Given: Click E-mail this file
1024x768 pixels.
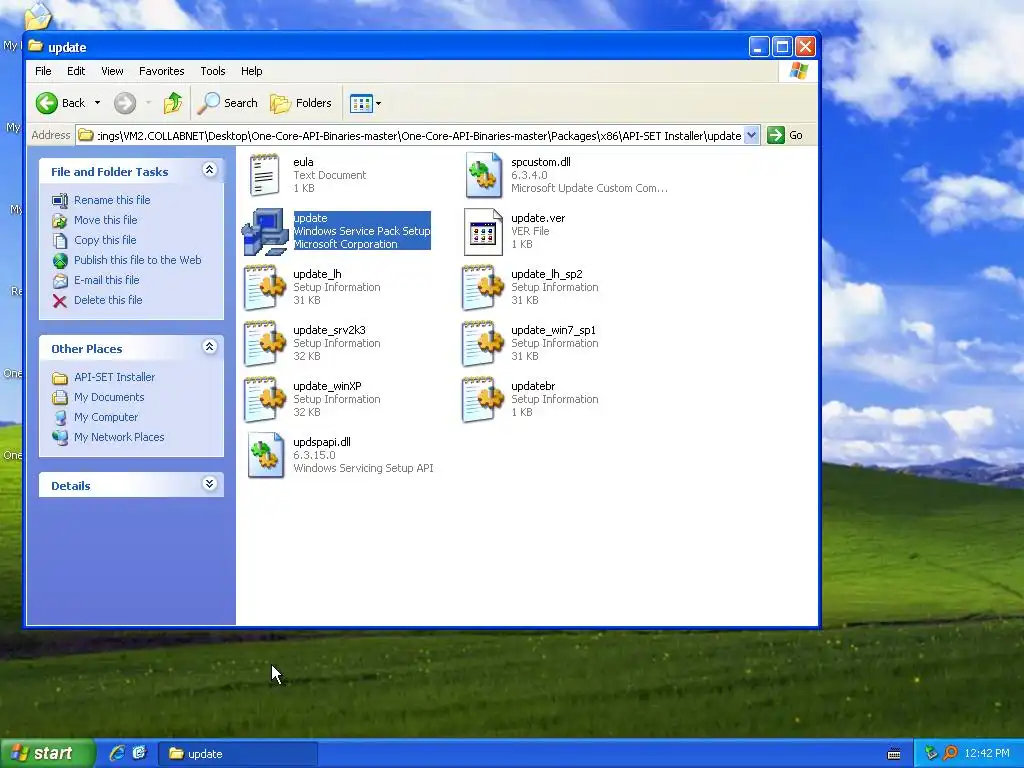Looking at the screenshot, I should [x=106, y=280].
